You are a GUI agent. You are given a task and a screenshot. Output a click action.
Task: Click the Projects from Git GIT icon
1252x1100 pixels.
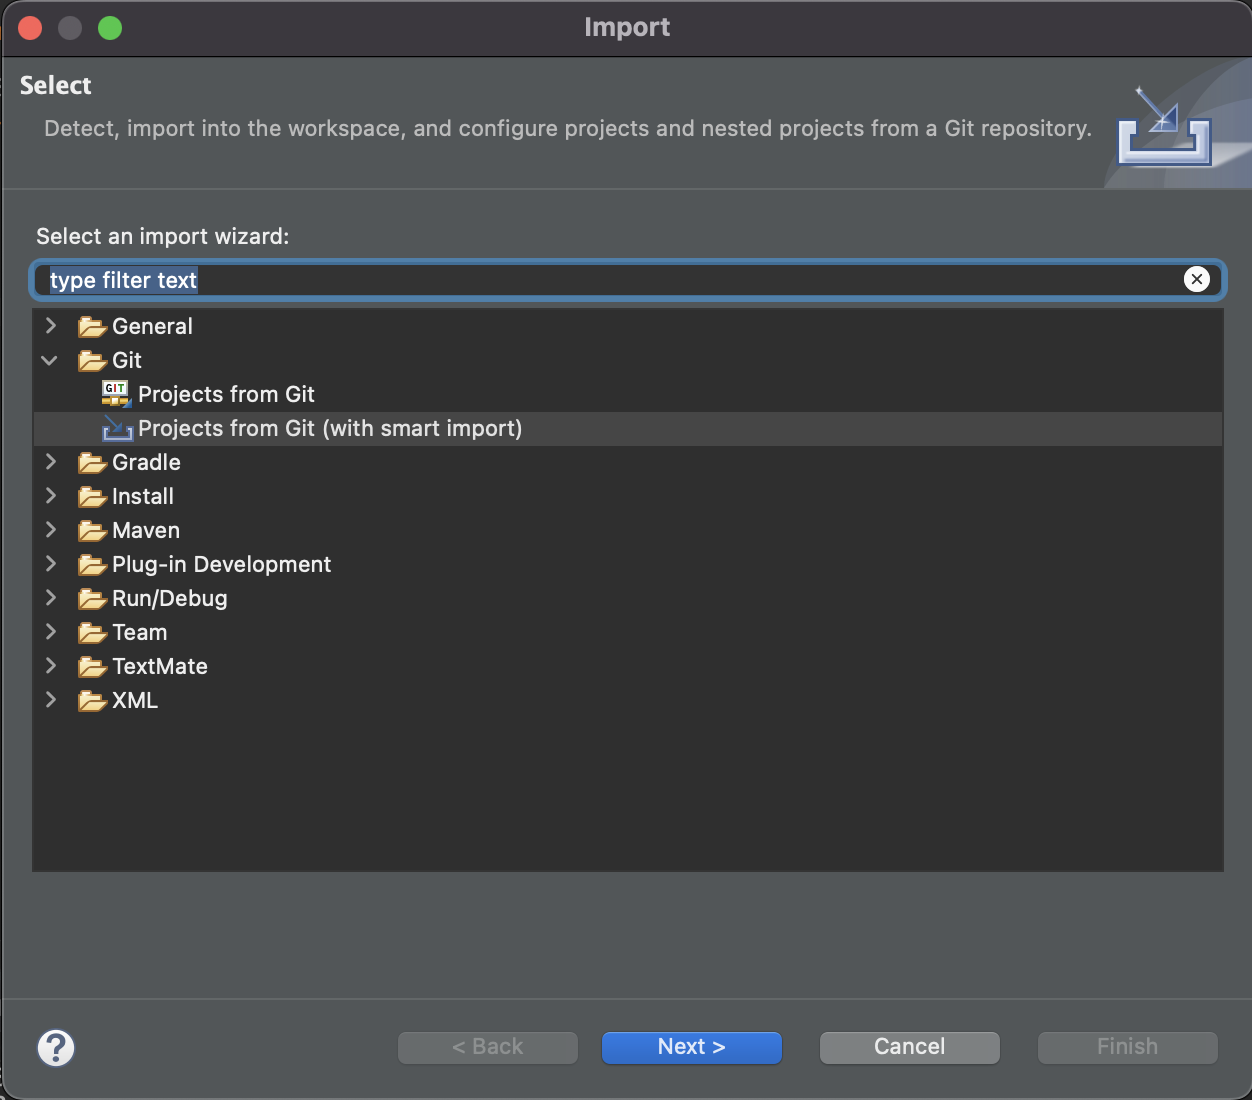point(117,394)
